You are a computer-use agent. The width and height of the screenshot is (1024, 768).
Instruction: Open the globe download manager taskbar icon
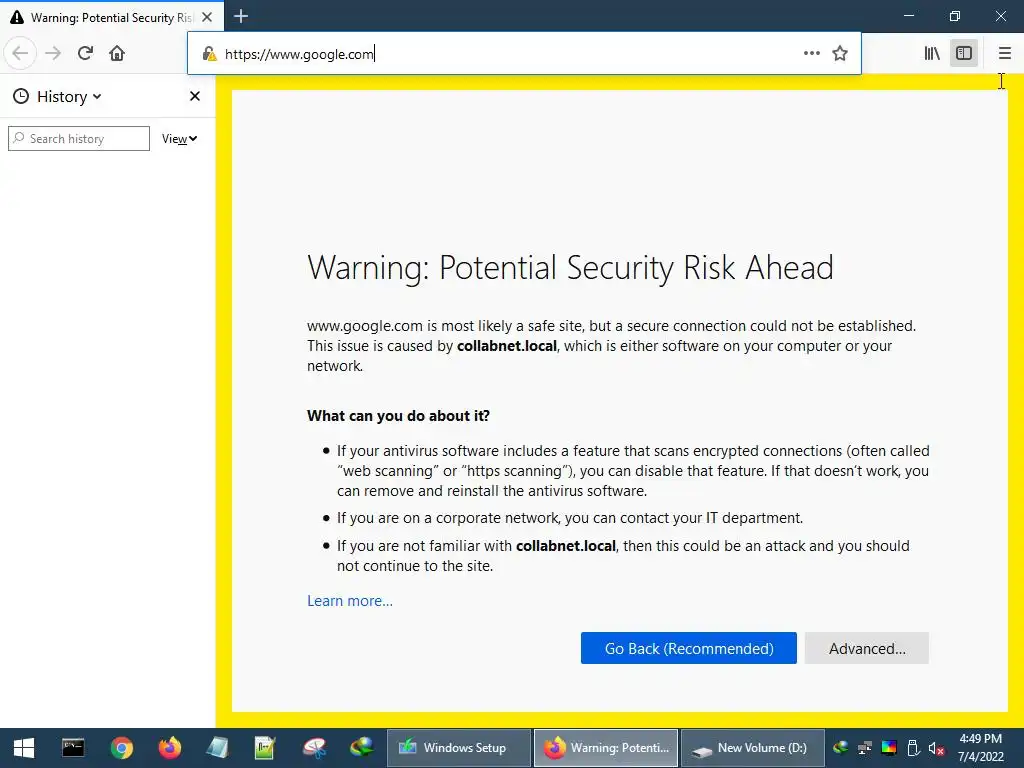coord(362,748)
